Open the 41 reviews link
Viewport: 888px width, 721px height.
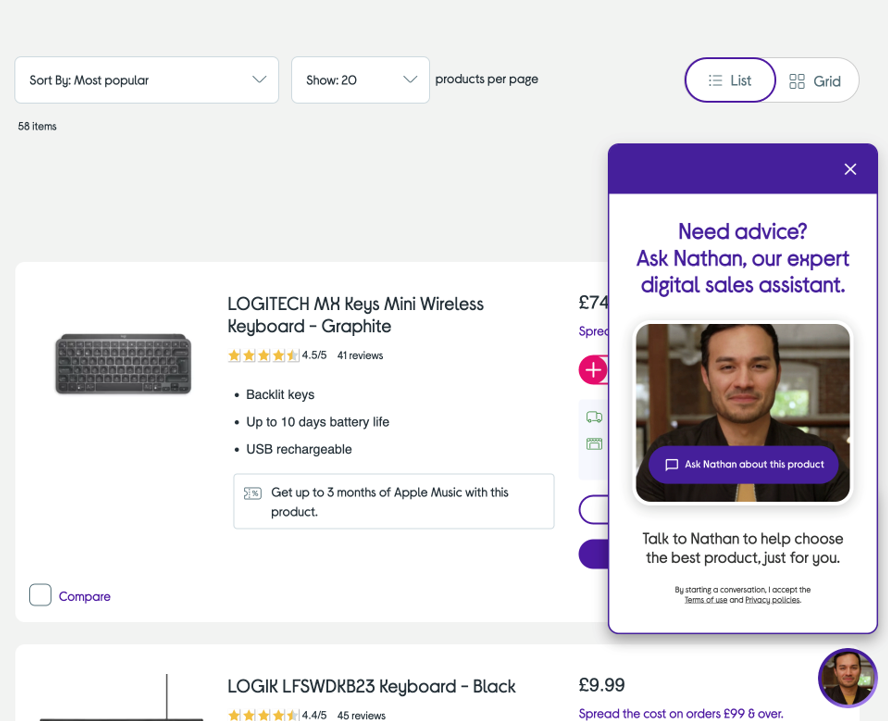360,356
